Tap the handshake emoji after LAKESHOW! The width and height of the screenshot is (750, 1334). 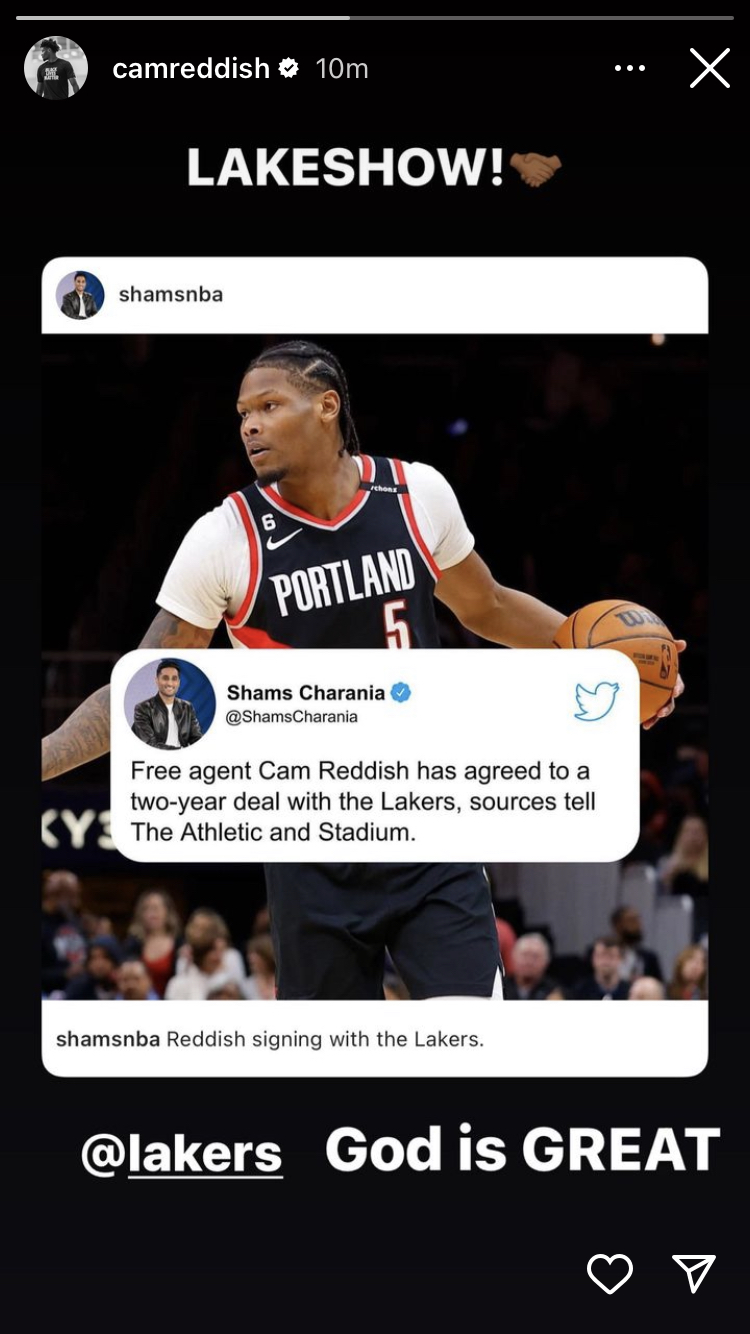[x=536, y=168]
